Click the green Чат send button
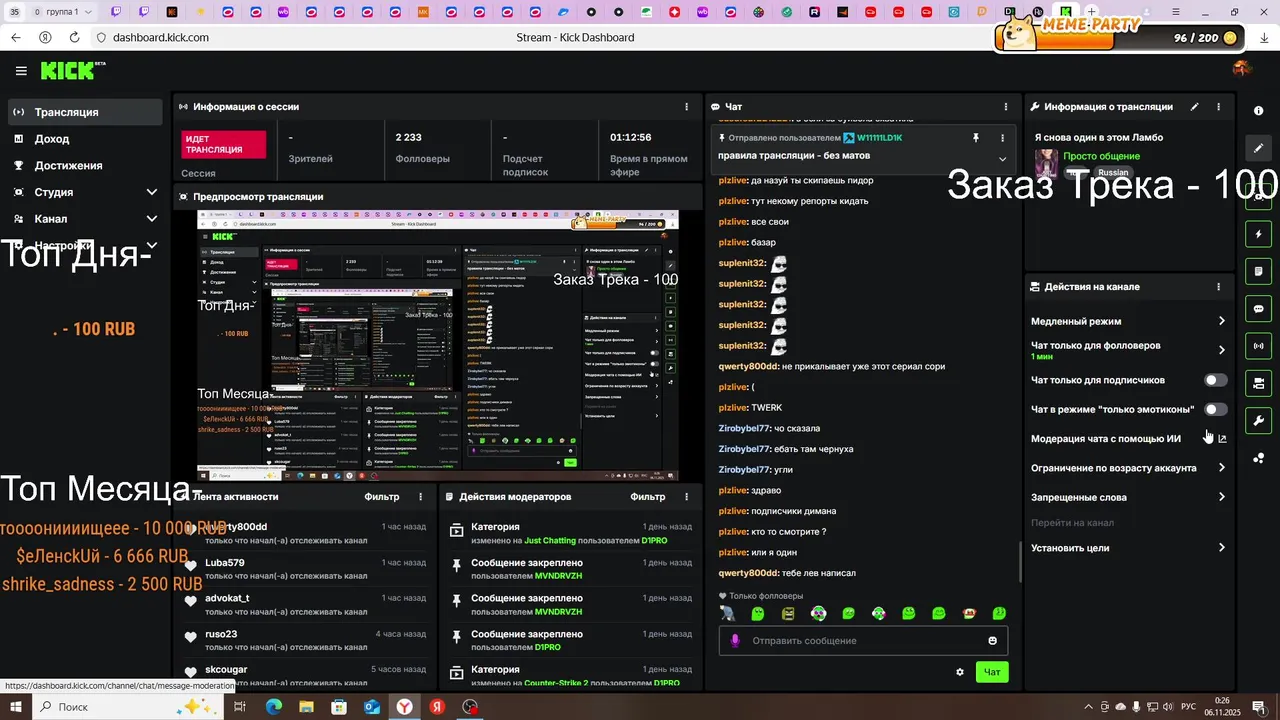Screen dimensions: 1280x720 point(992,672)
